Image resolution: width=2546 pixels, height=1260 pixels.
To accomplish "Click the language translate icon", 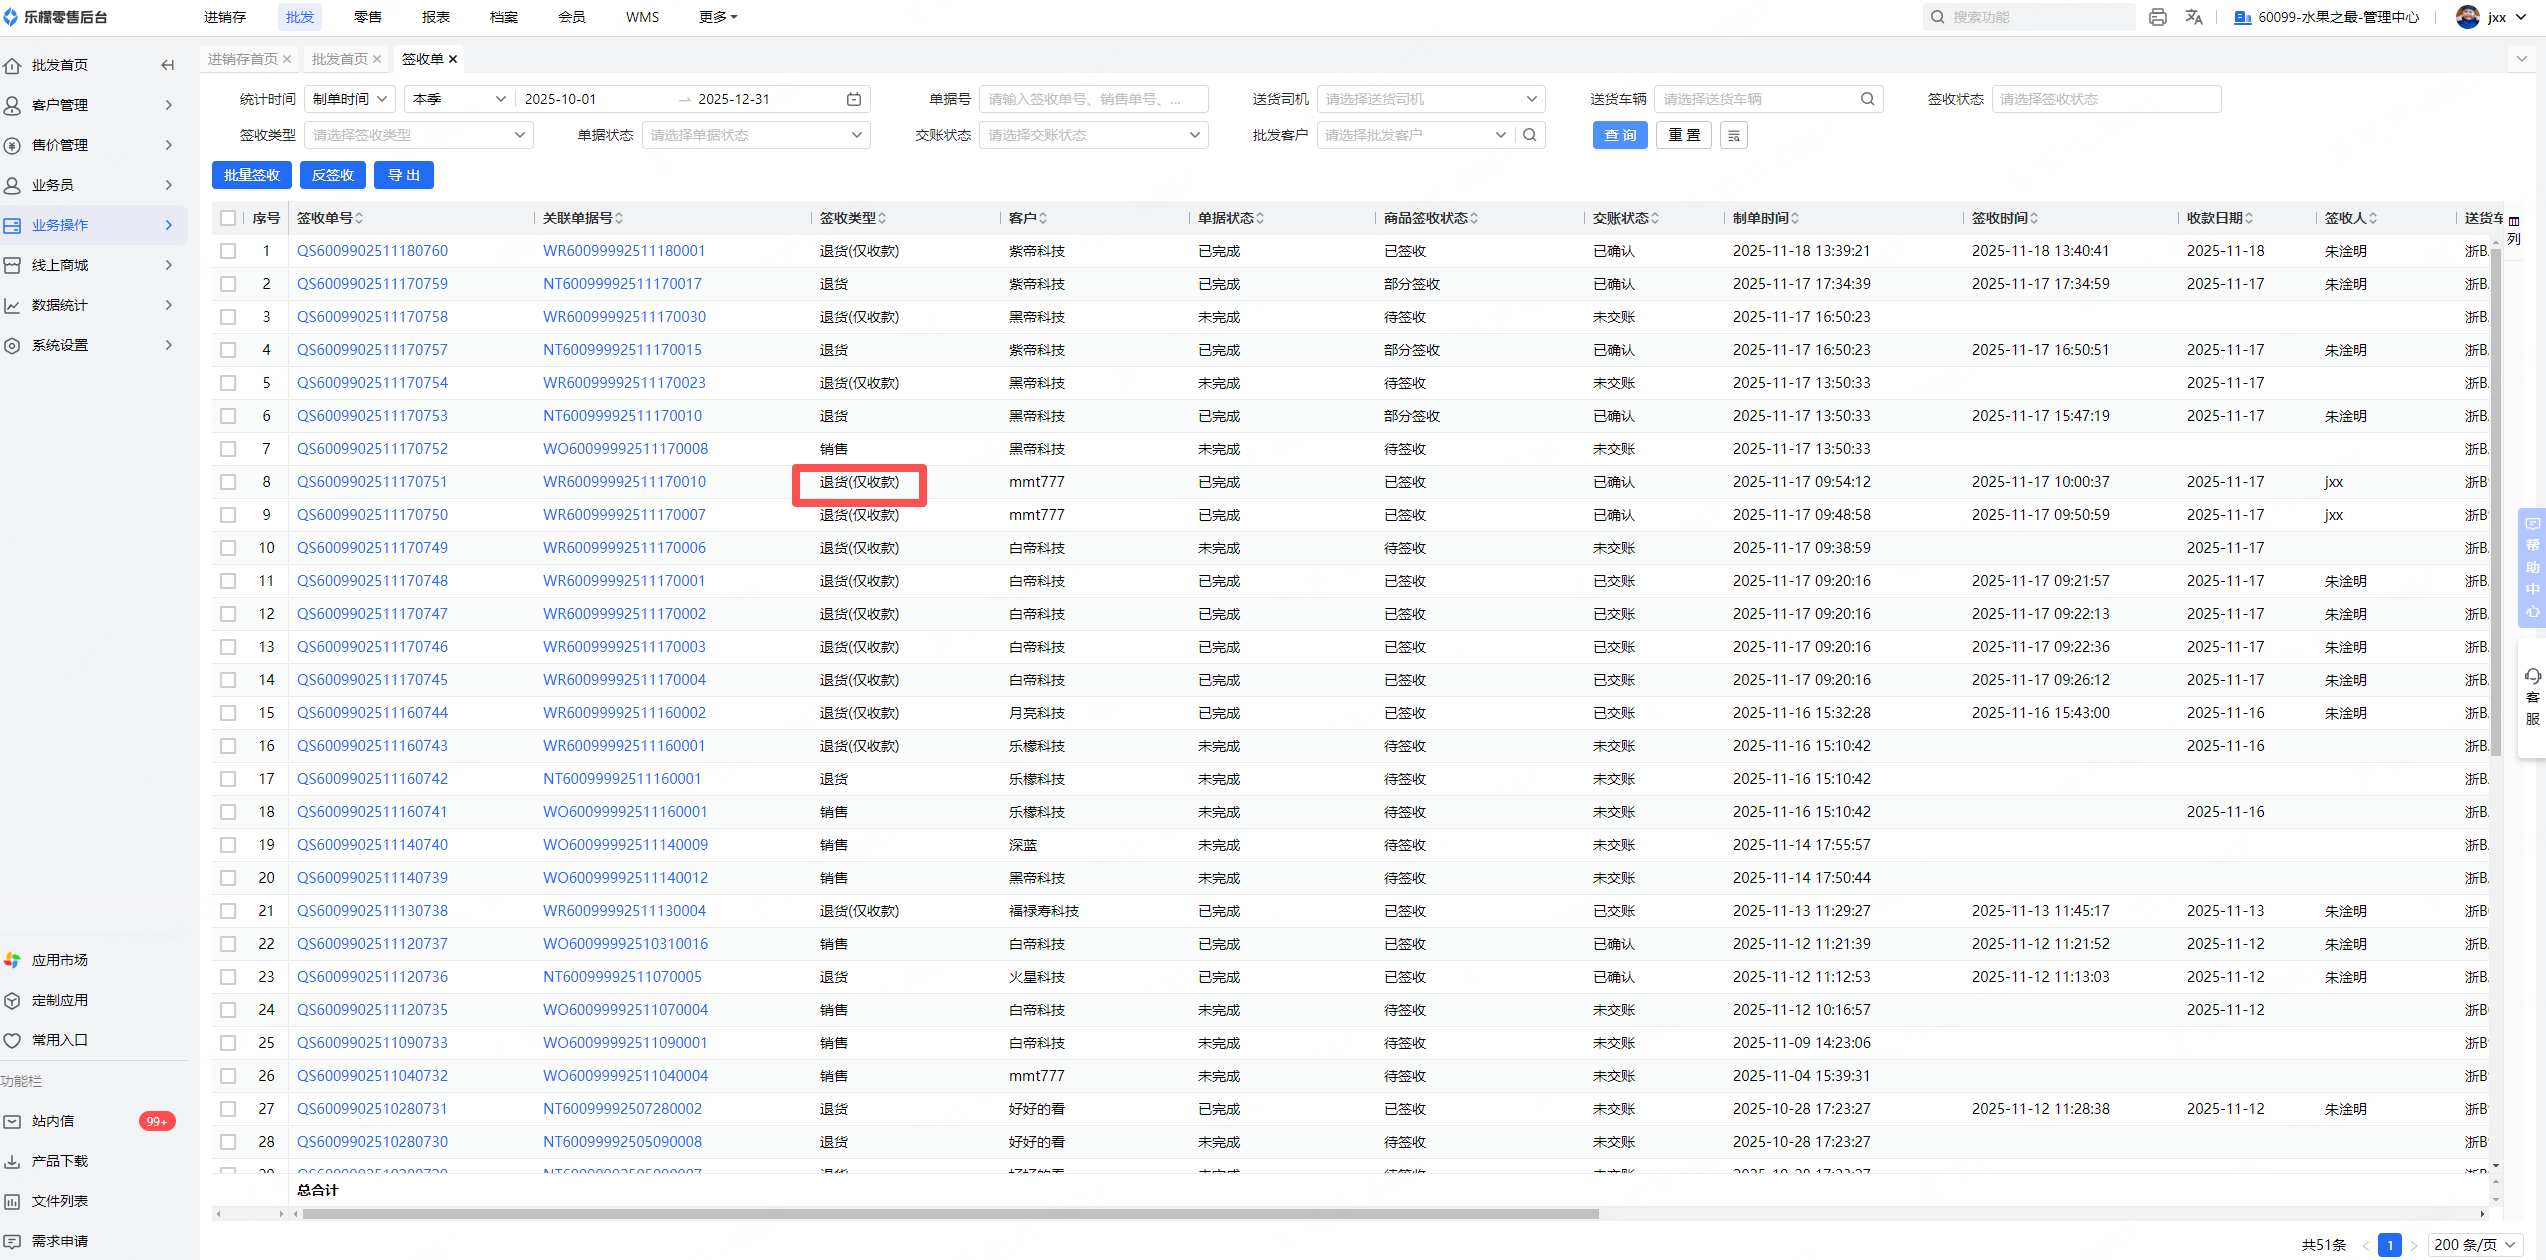I will point(2194,17).
